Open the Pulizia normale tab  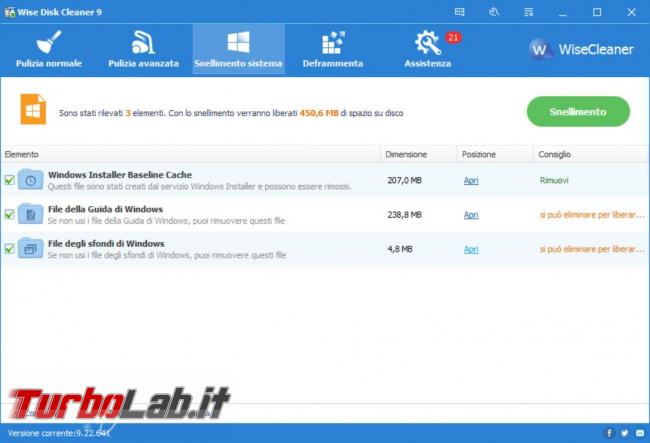(49, 50)
